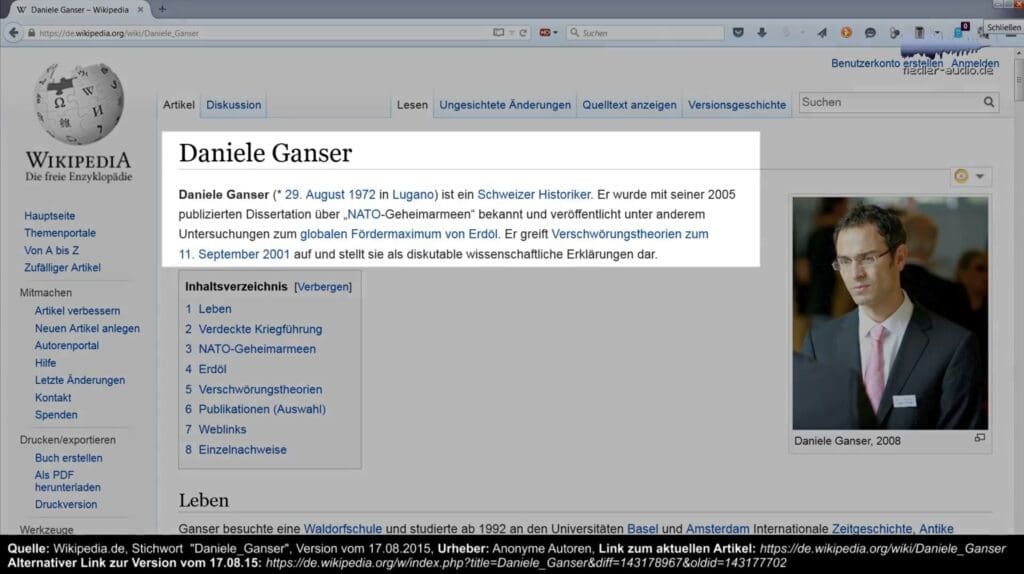
Task: Open Von A bis Z link
Action: (x=52, y=250)
